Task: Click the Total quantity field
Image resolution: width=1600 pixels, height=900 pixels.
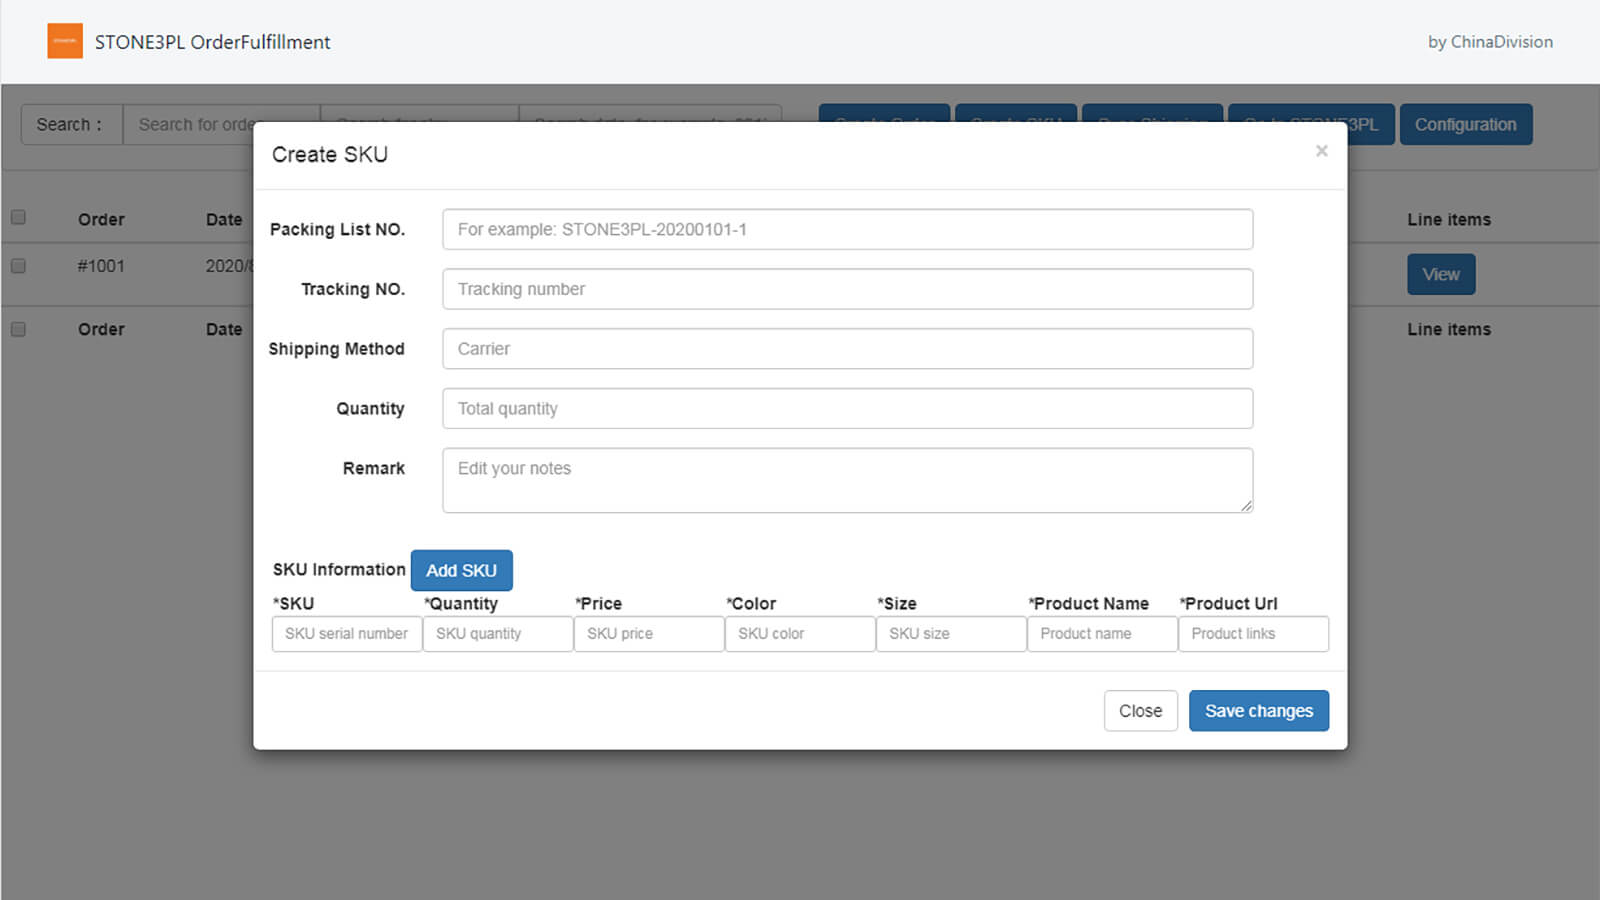Action: pos(848,408)
